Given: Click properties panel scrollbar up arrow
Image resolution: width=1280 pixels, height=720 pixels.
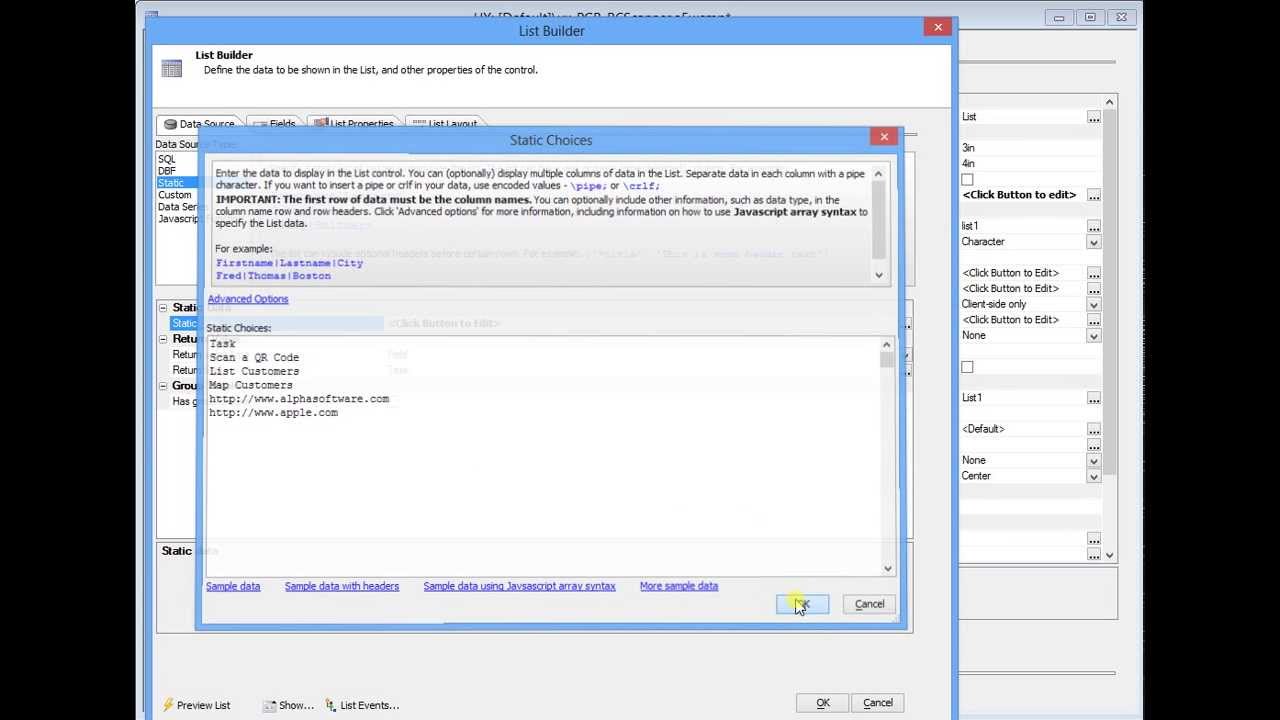Looking at the screenshot, I should [x=1109, y=102].
